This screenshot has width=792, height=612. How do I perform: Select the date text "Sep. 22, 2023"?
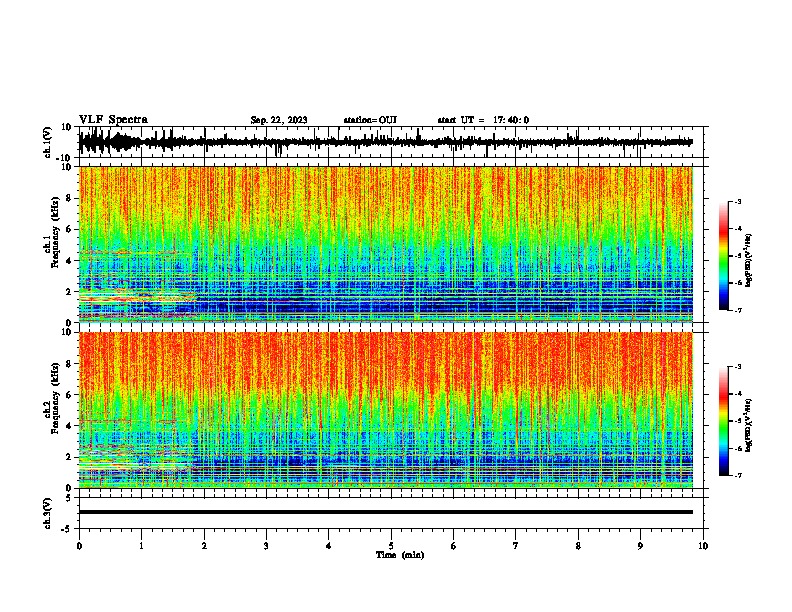(x=279, y=120)
